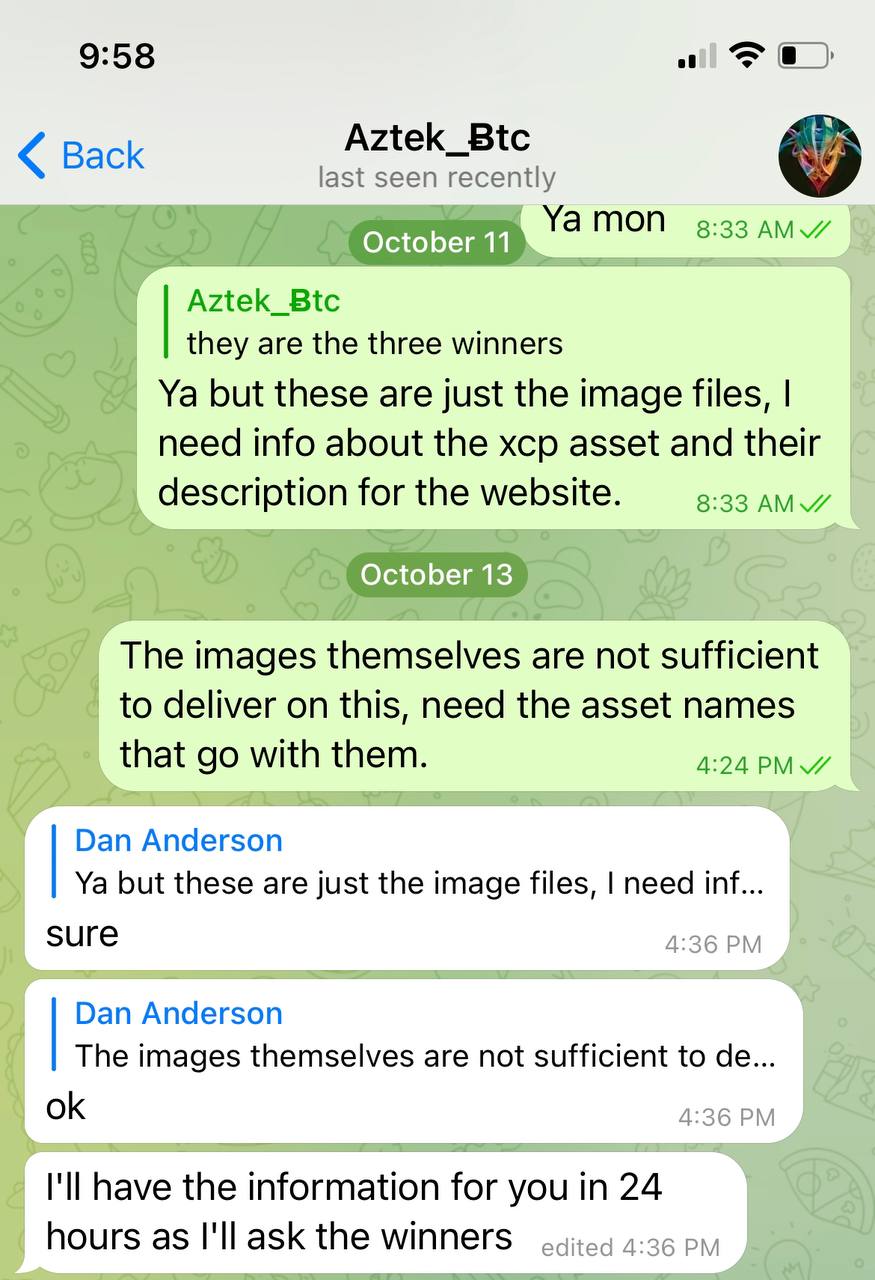Tap the Aztek_Btc chat title
Image resolution: width=875 pixels, height=1280 pixels.
(x=437, y=137)
